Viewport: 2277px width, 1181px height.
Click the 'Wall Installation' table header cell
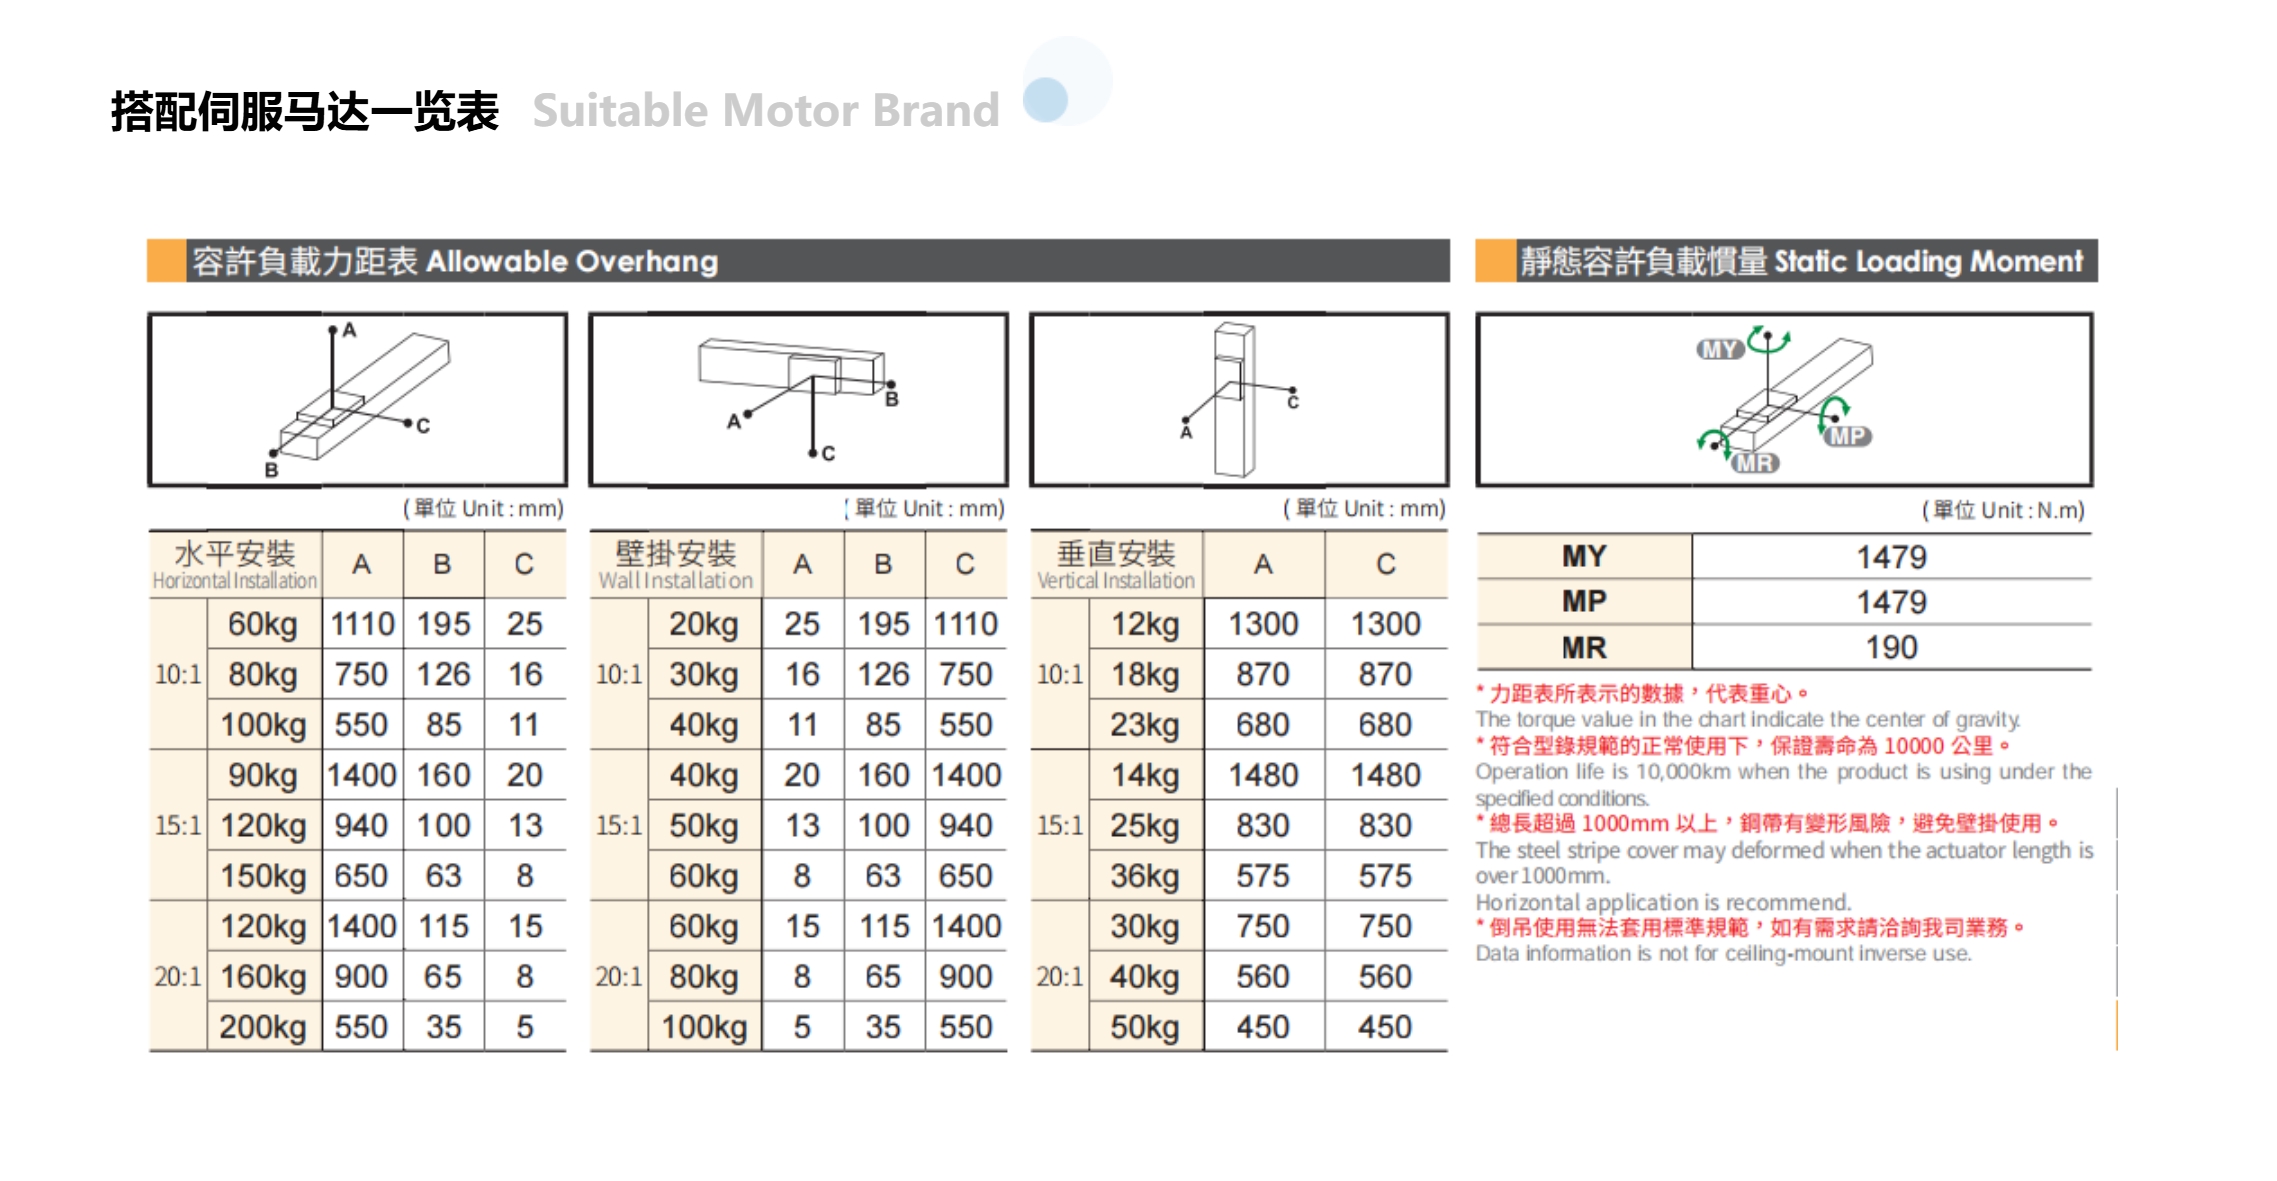[x=676, y=564]
